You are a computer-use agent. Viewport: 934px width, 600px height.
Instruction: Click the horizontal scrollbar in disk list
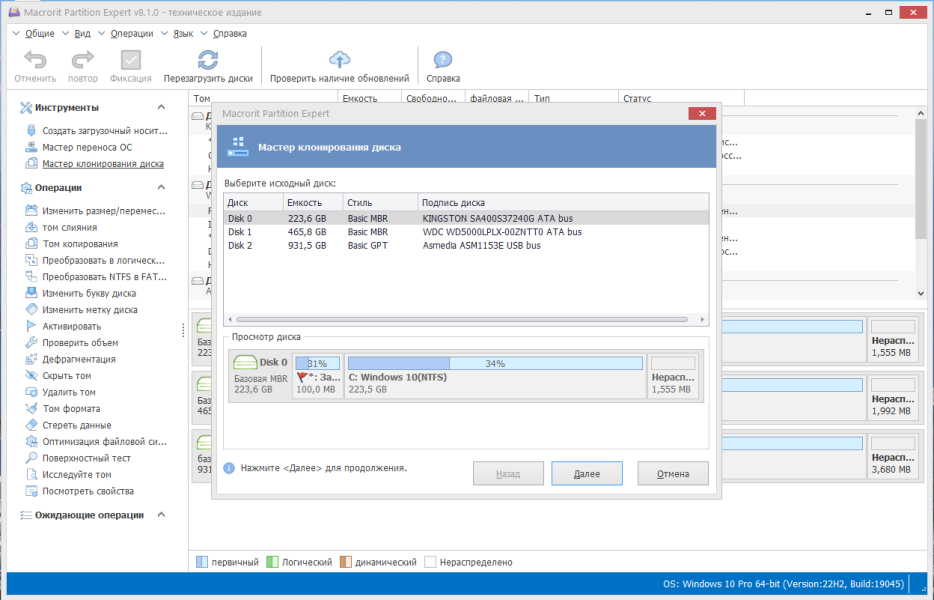[x=462, y=319]
